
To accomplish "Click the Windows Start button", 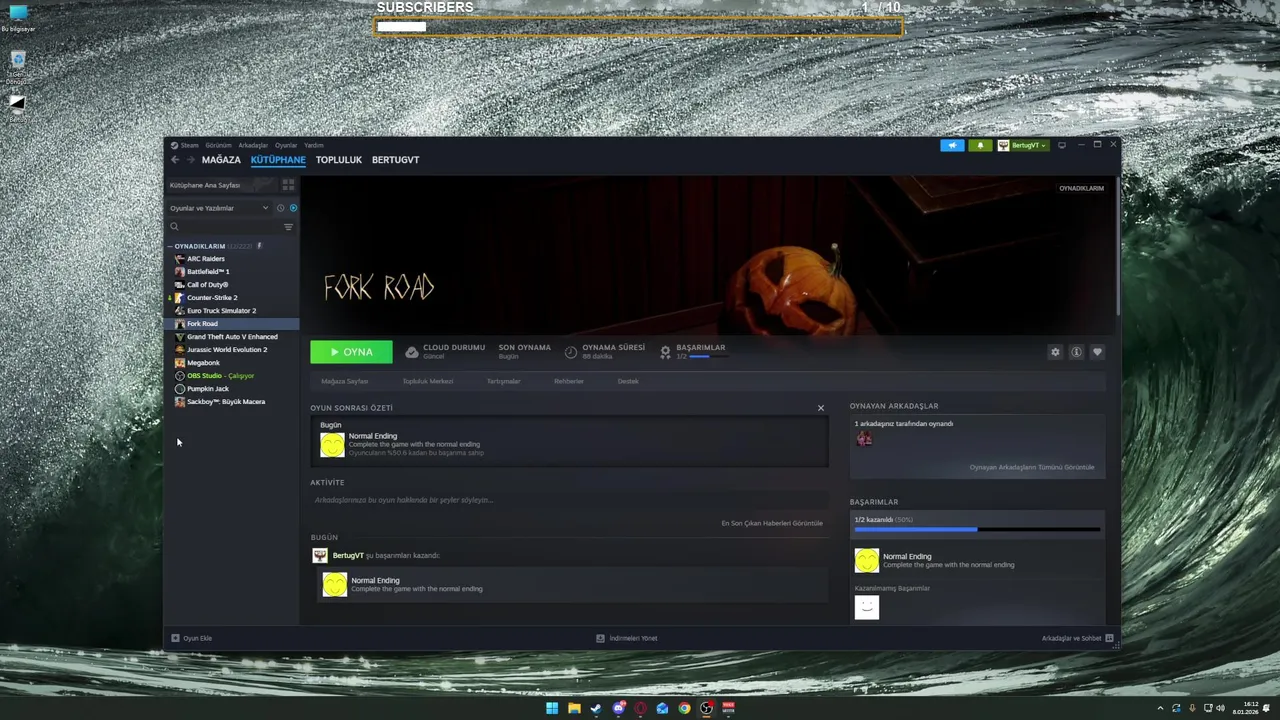I will (x=552, y=708).
